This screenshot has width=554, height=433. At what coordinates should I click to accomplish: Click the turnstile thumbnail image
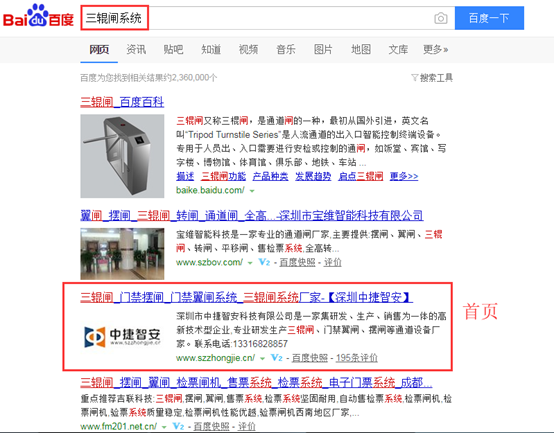pos(122,156)
